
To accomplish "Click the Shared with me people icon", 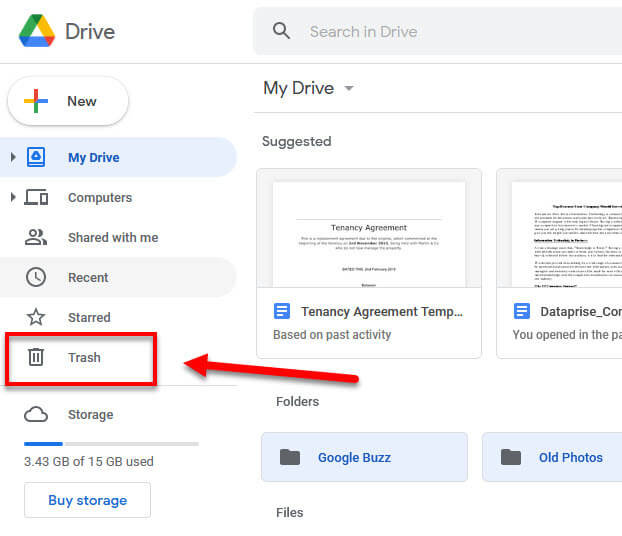I will 36,237.
